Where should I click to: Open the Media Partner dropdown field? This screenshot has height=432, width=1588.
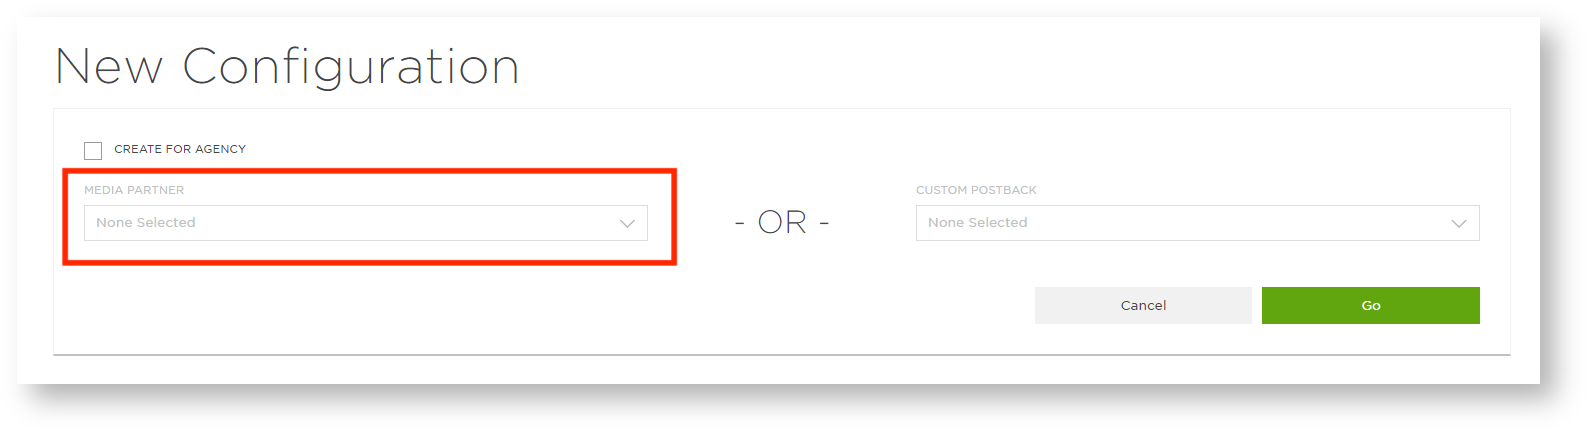365,223
